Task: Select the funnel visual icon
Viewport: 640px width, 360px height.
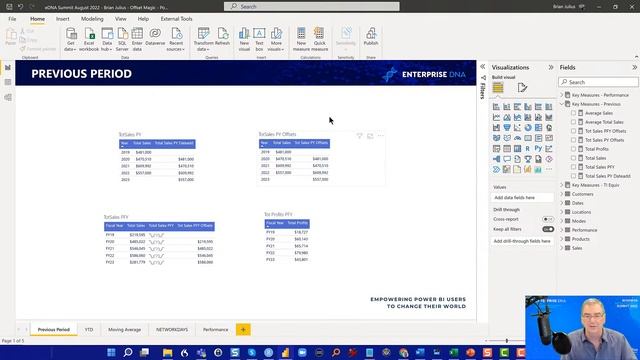Action: (x=507, y=128)
